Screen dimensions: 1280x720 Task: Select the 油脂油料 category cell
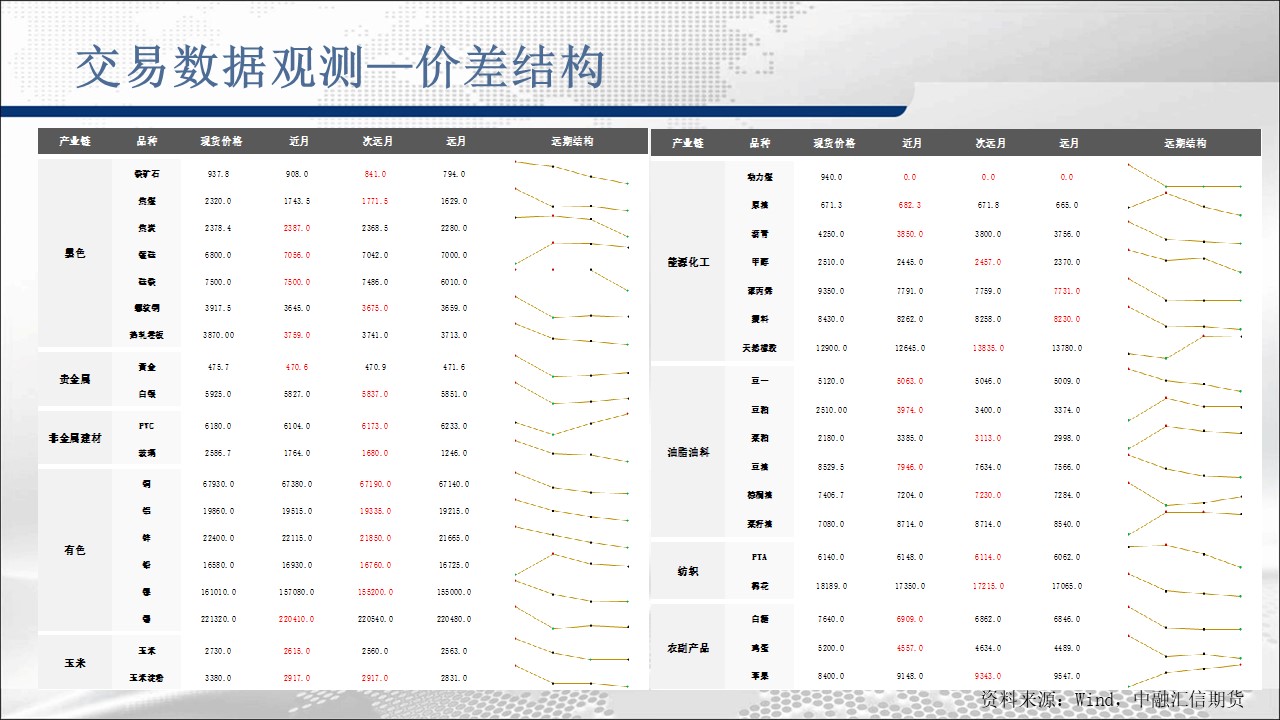(688, 452)
